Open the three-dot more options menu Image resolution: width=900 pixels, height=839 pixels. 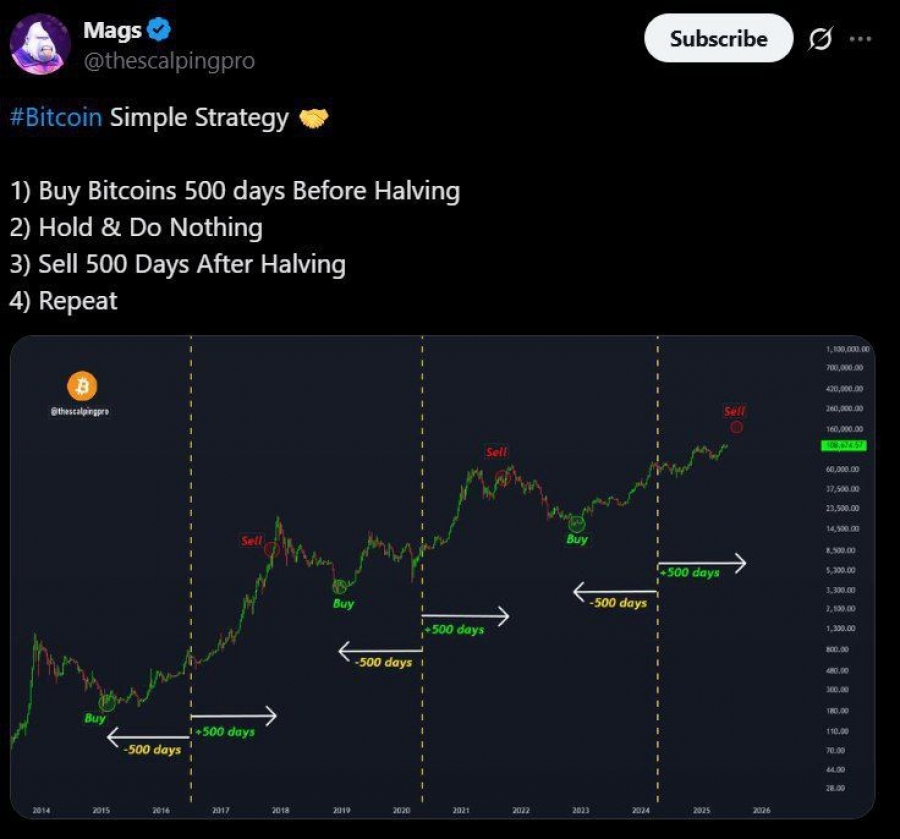click(x=860, y=39)
